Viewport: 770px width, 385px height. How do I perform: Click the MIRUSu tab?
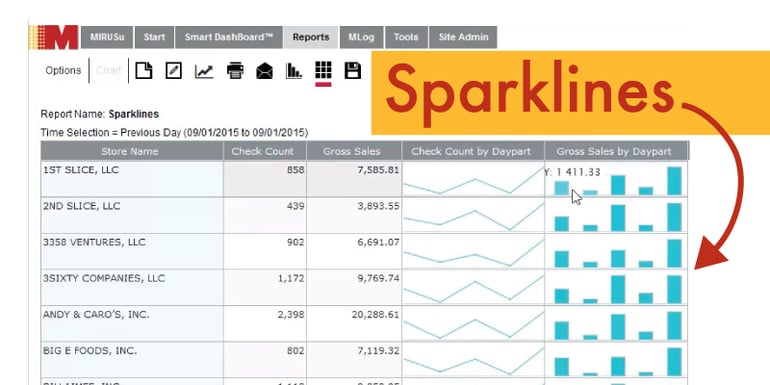point(107,37)
